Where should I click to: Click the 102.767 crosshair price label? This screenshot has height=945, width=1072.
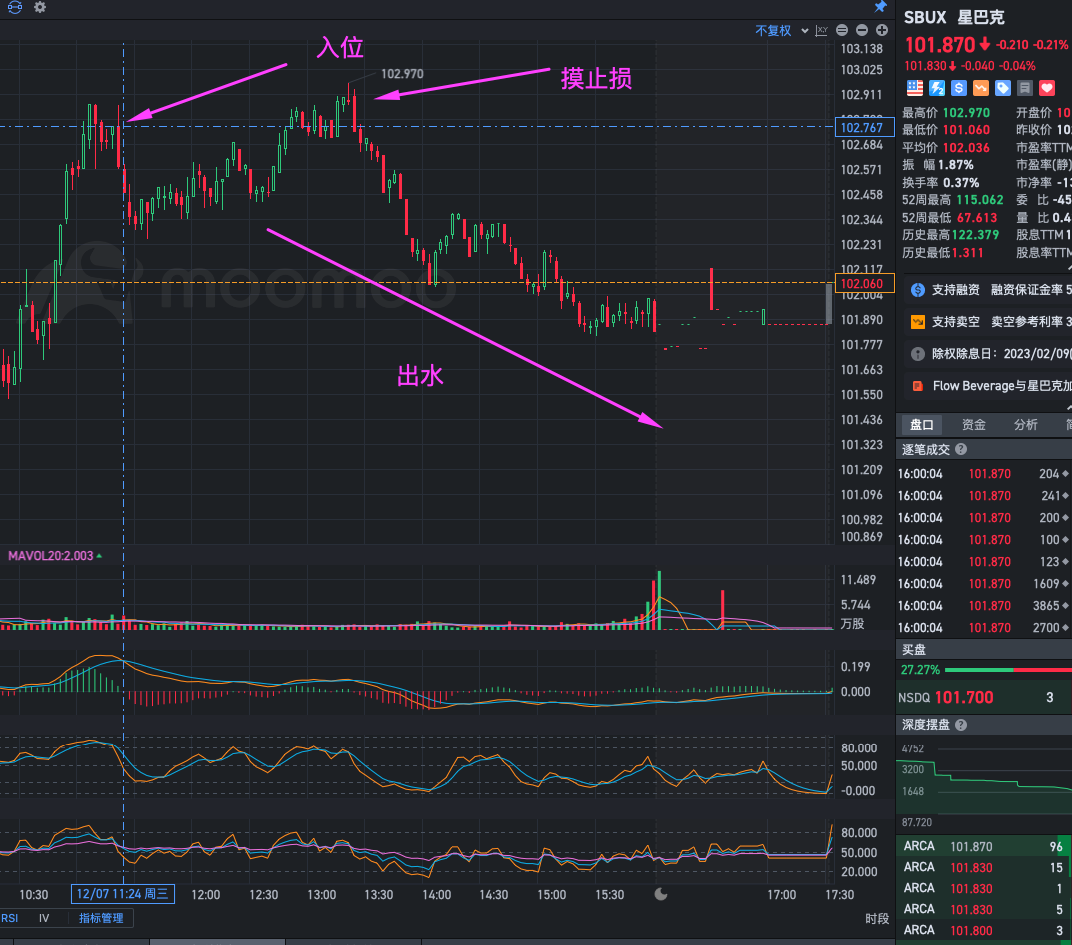864,127
